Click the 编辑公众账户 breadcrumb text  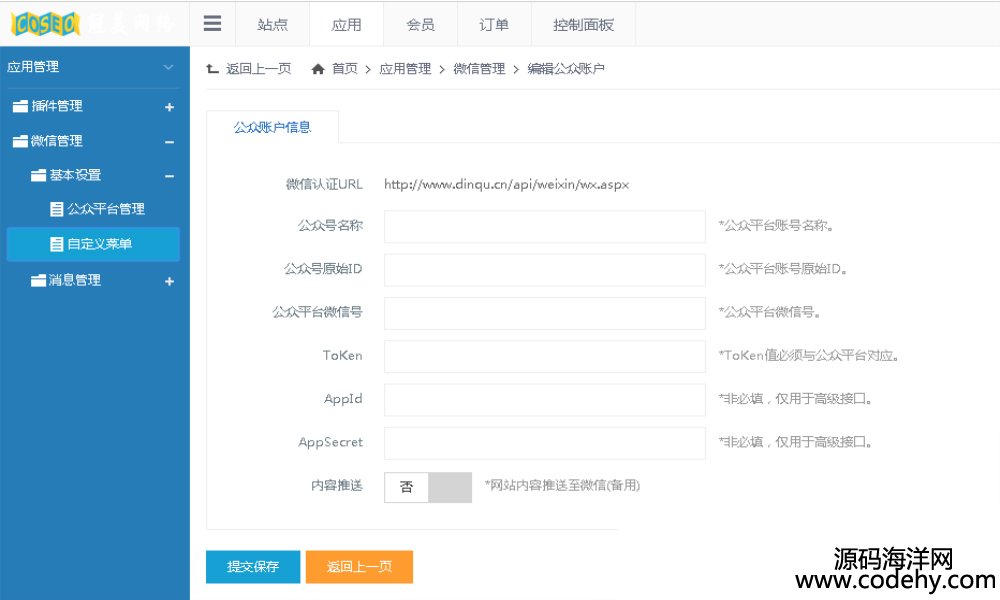tap(566, 68)
